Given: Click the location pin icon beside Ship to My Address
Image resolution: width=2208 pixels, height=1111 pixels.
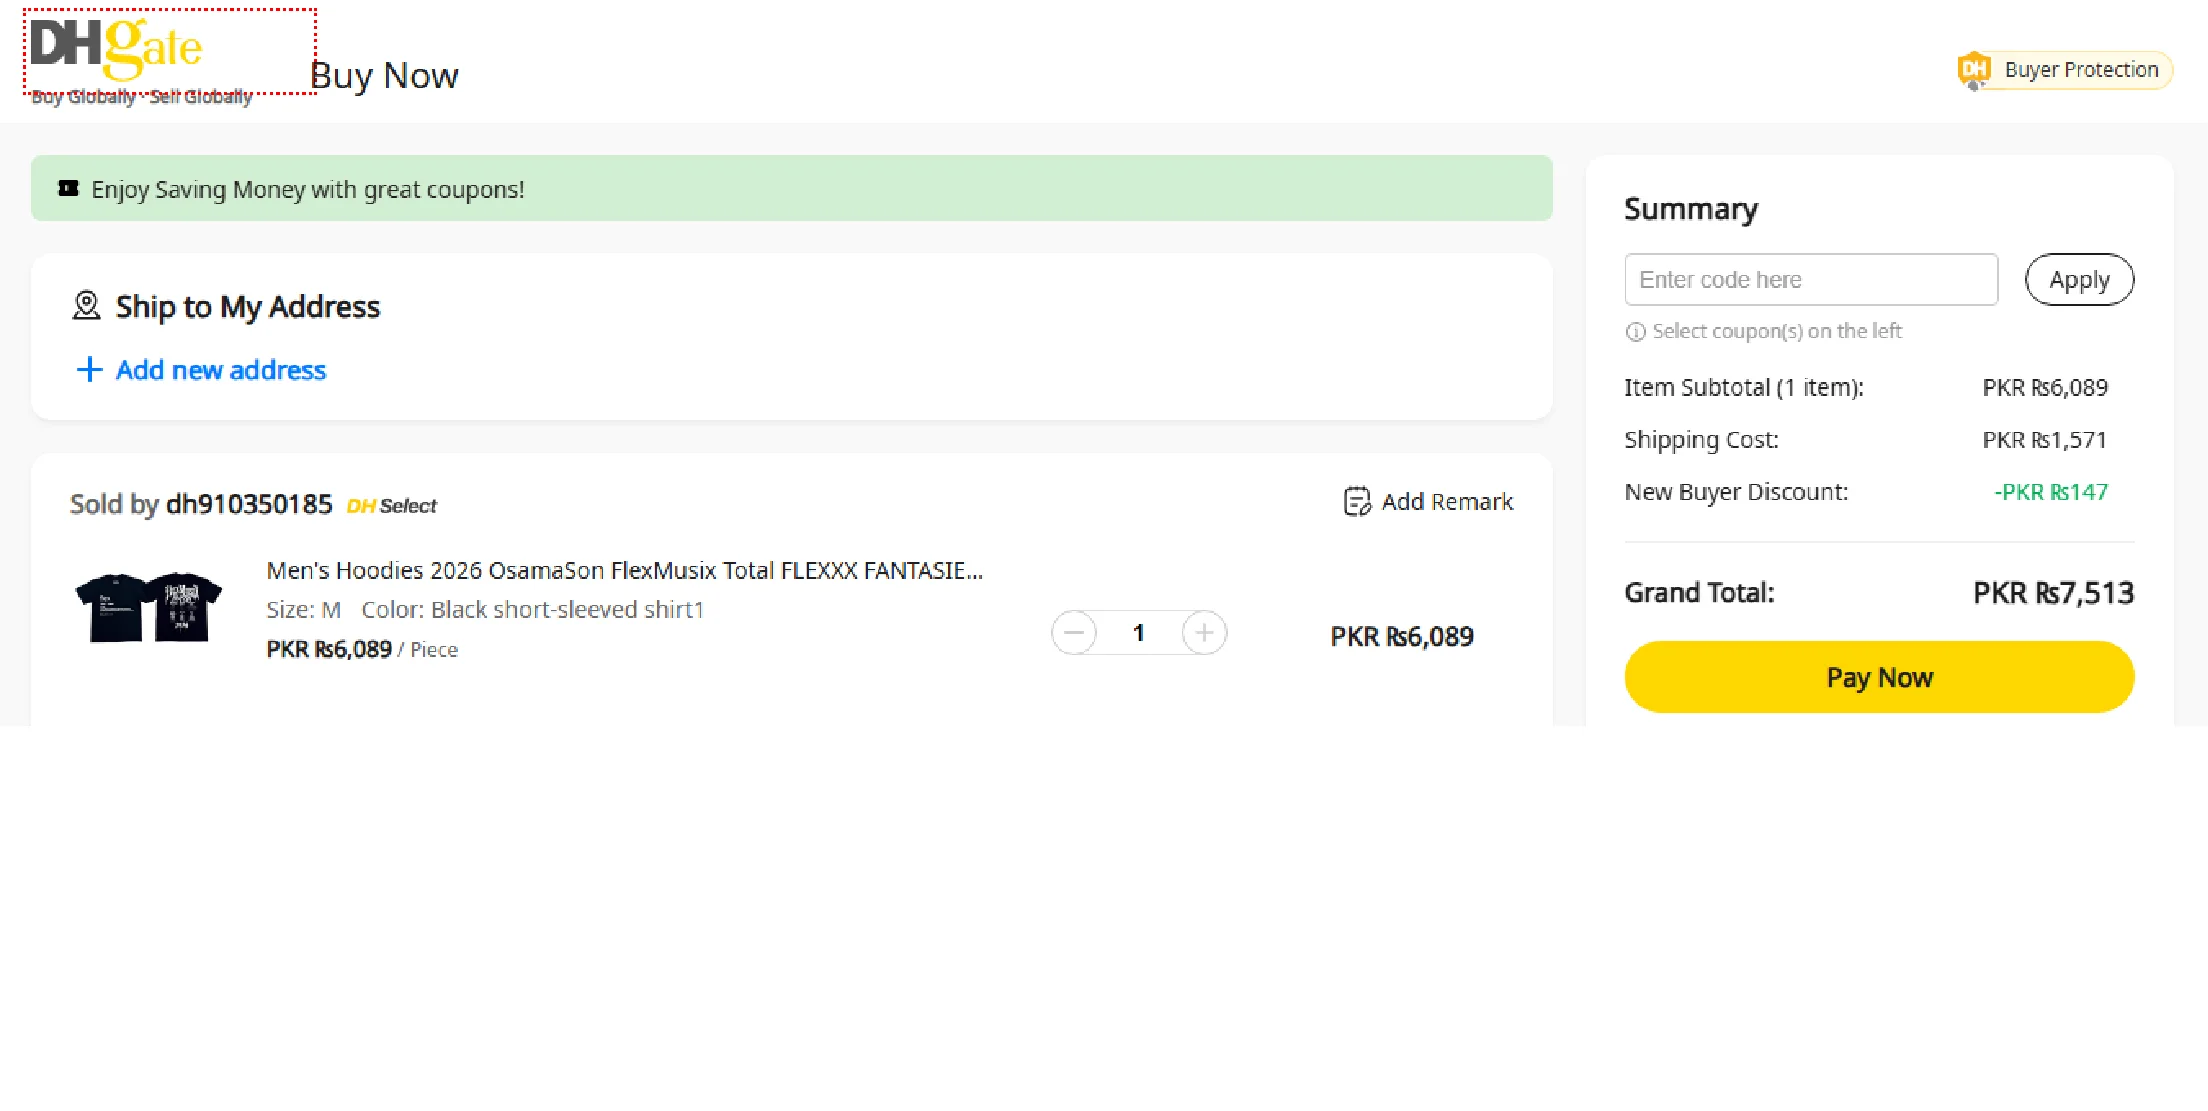Looking at the screenshot, I should tap(87, 306).
